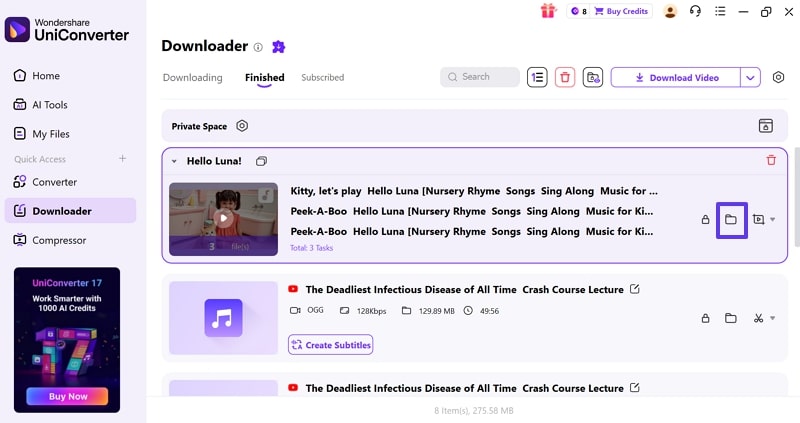Click the info icon beside Downloader title
Screen dimensions: 800x423
click(x=258, y=47)
